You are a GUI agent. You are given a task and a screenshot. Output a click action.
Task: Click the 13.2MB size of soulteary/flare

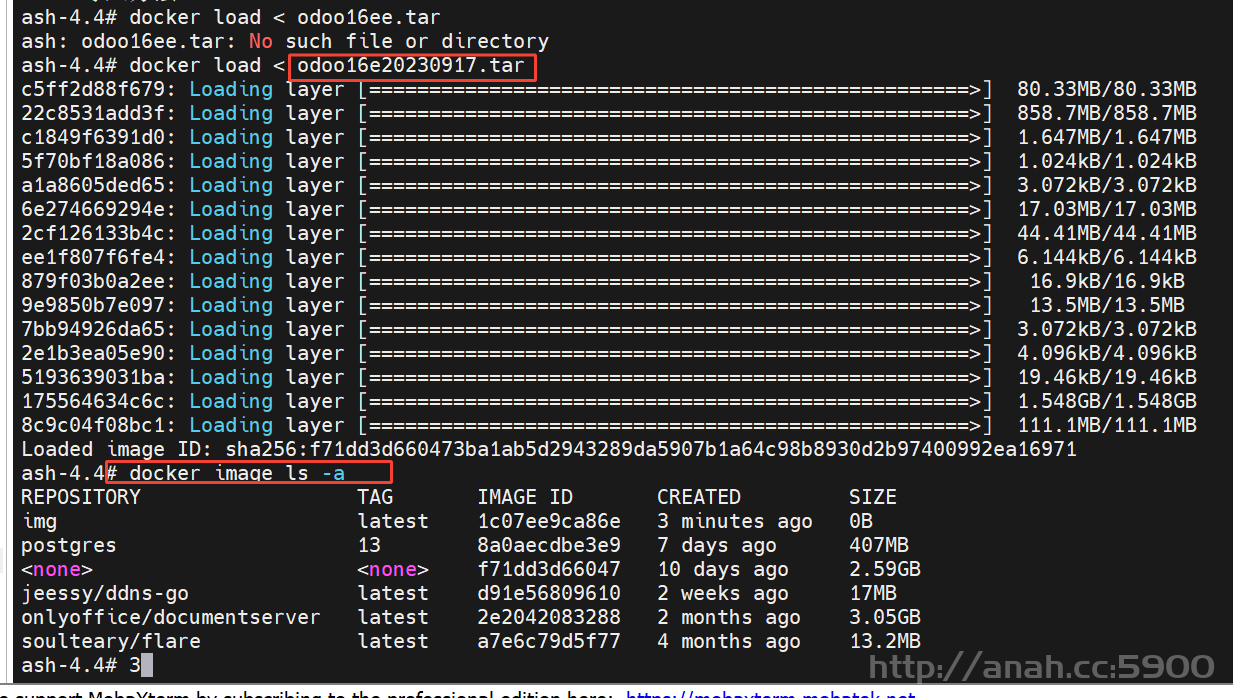pos(885,642)
